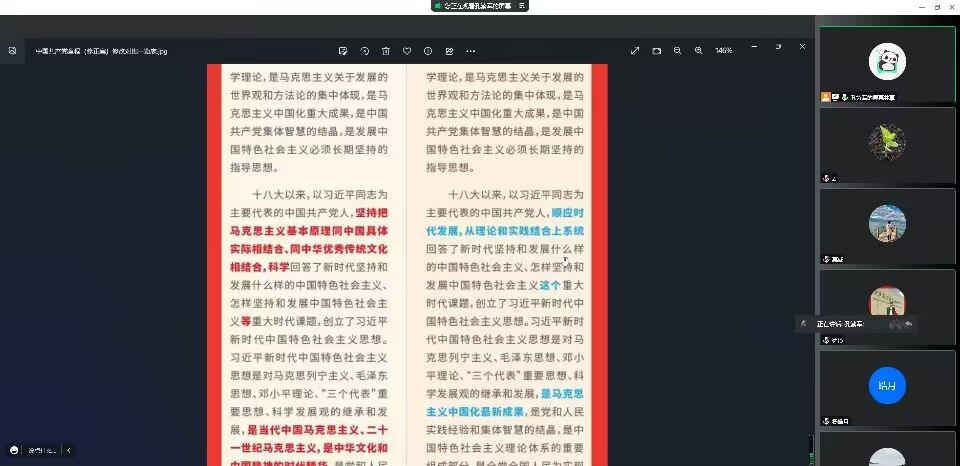Delete the image with the trash icon
The height and width of the screenshot is (466, 960).
(x=385, y=51)
